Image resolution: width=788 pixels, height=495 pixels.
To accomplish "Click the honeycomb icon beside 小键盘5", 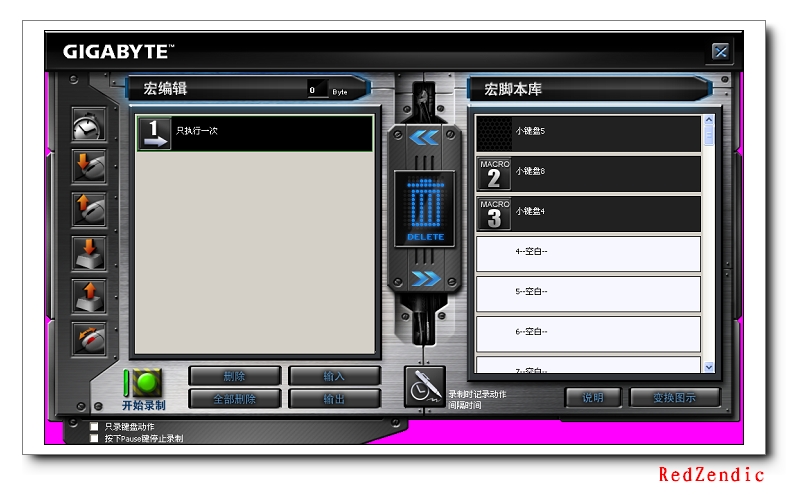I will [x=494, y=134].
